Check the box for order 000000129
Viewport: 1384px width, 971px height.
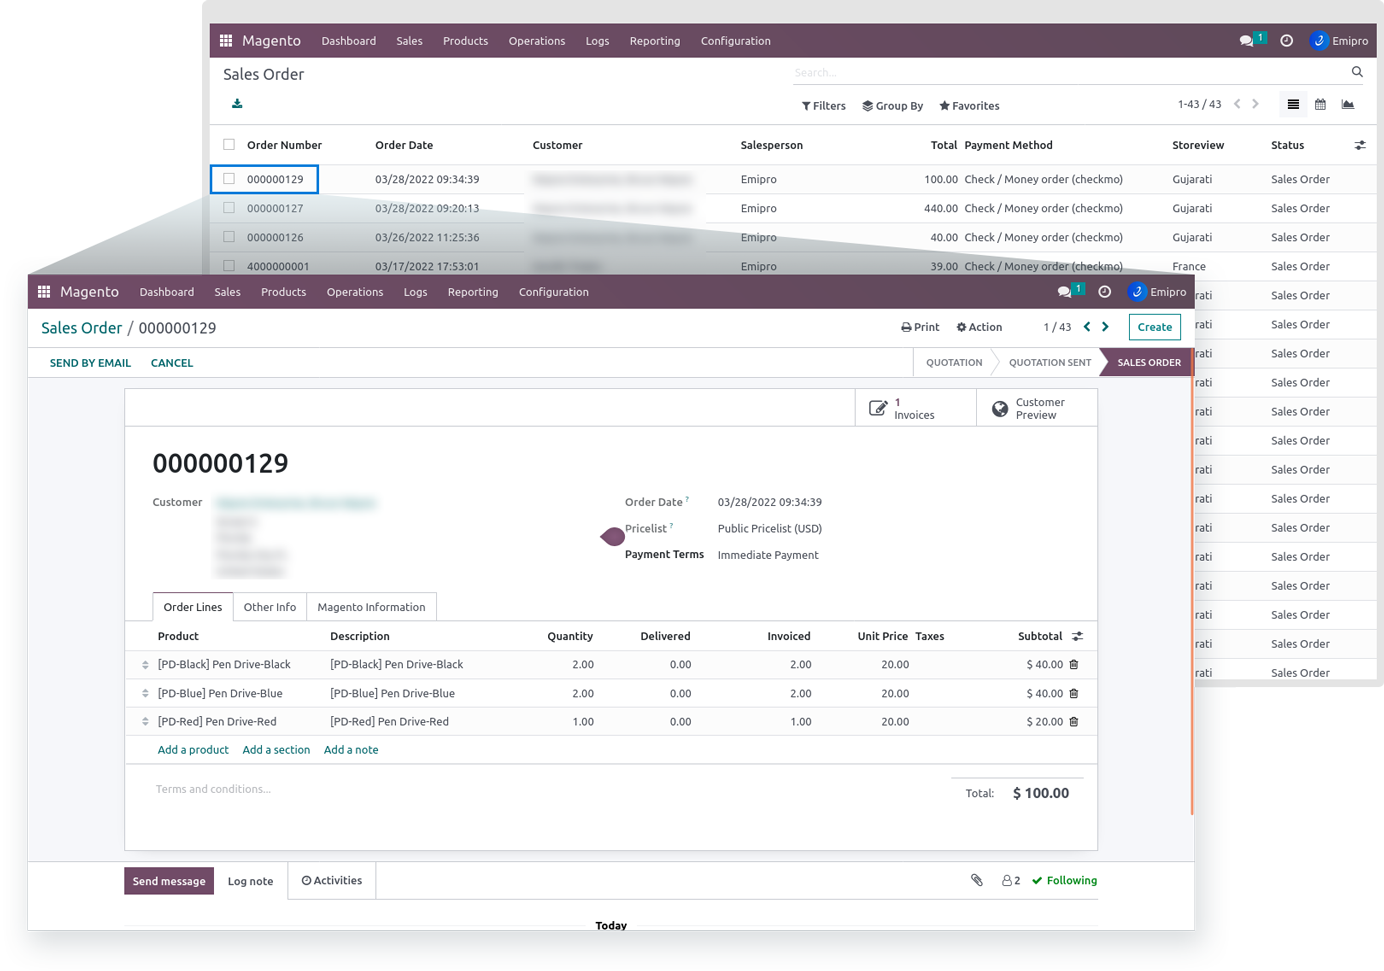pos(229,179)
